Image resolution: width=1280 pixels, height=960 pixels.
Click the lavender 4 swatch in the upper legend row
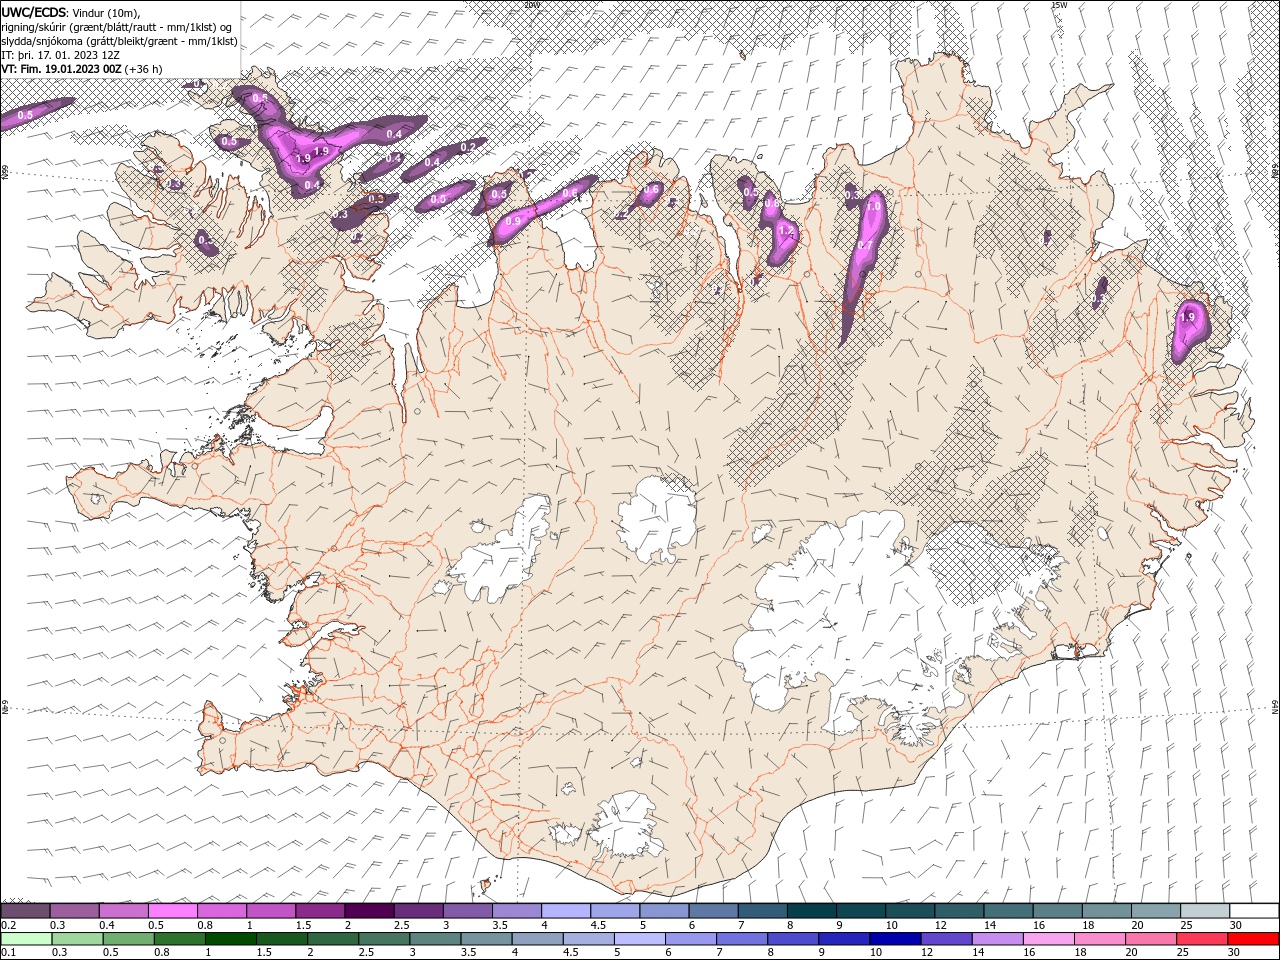pos(565,911)
